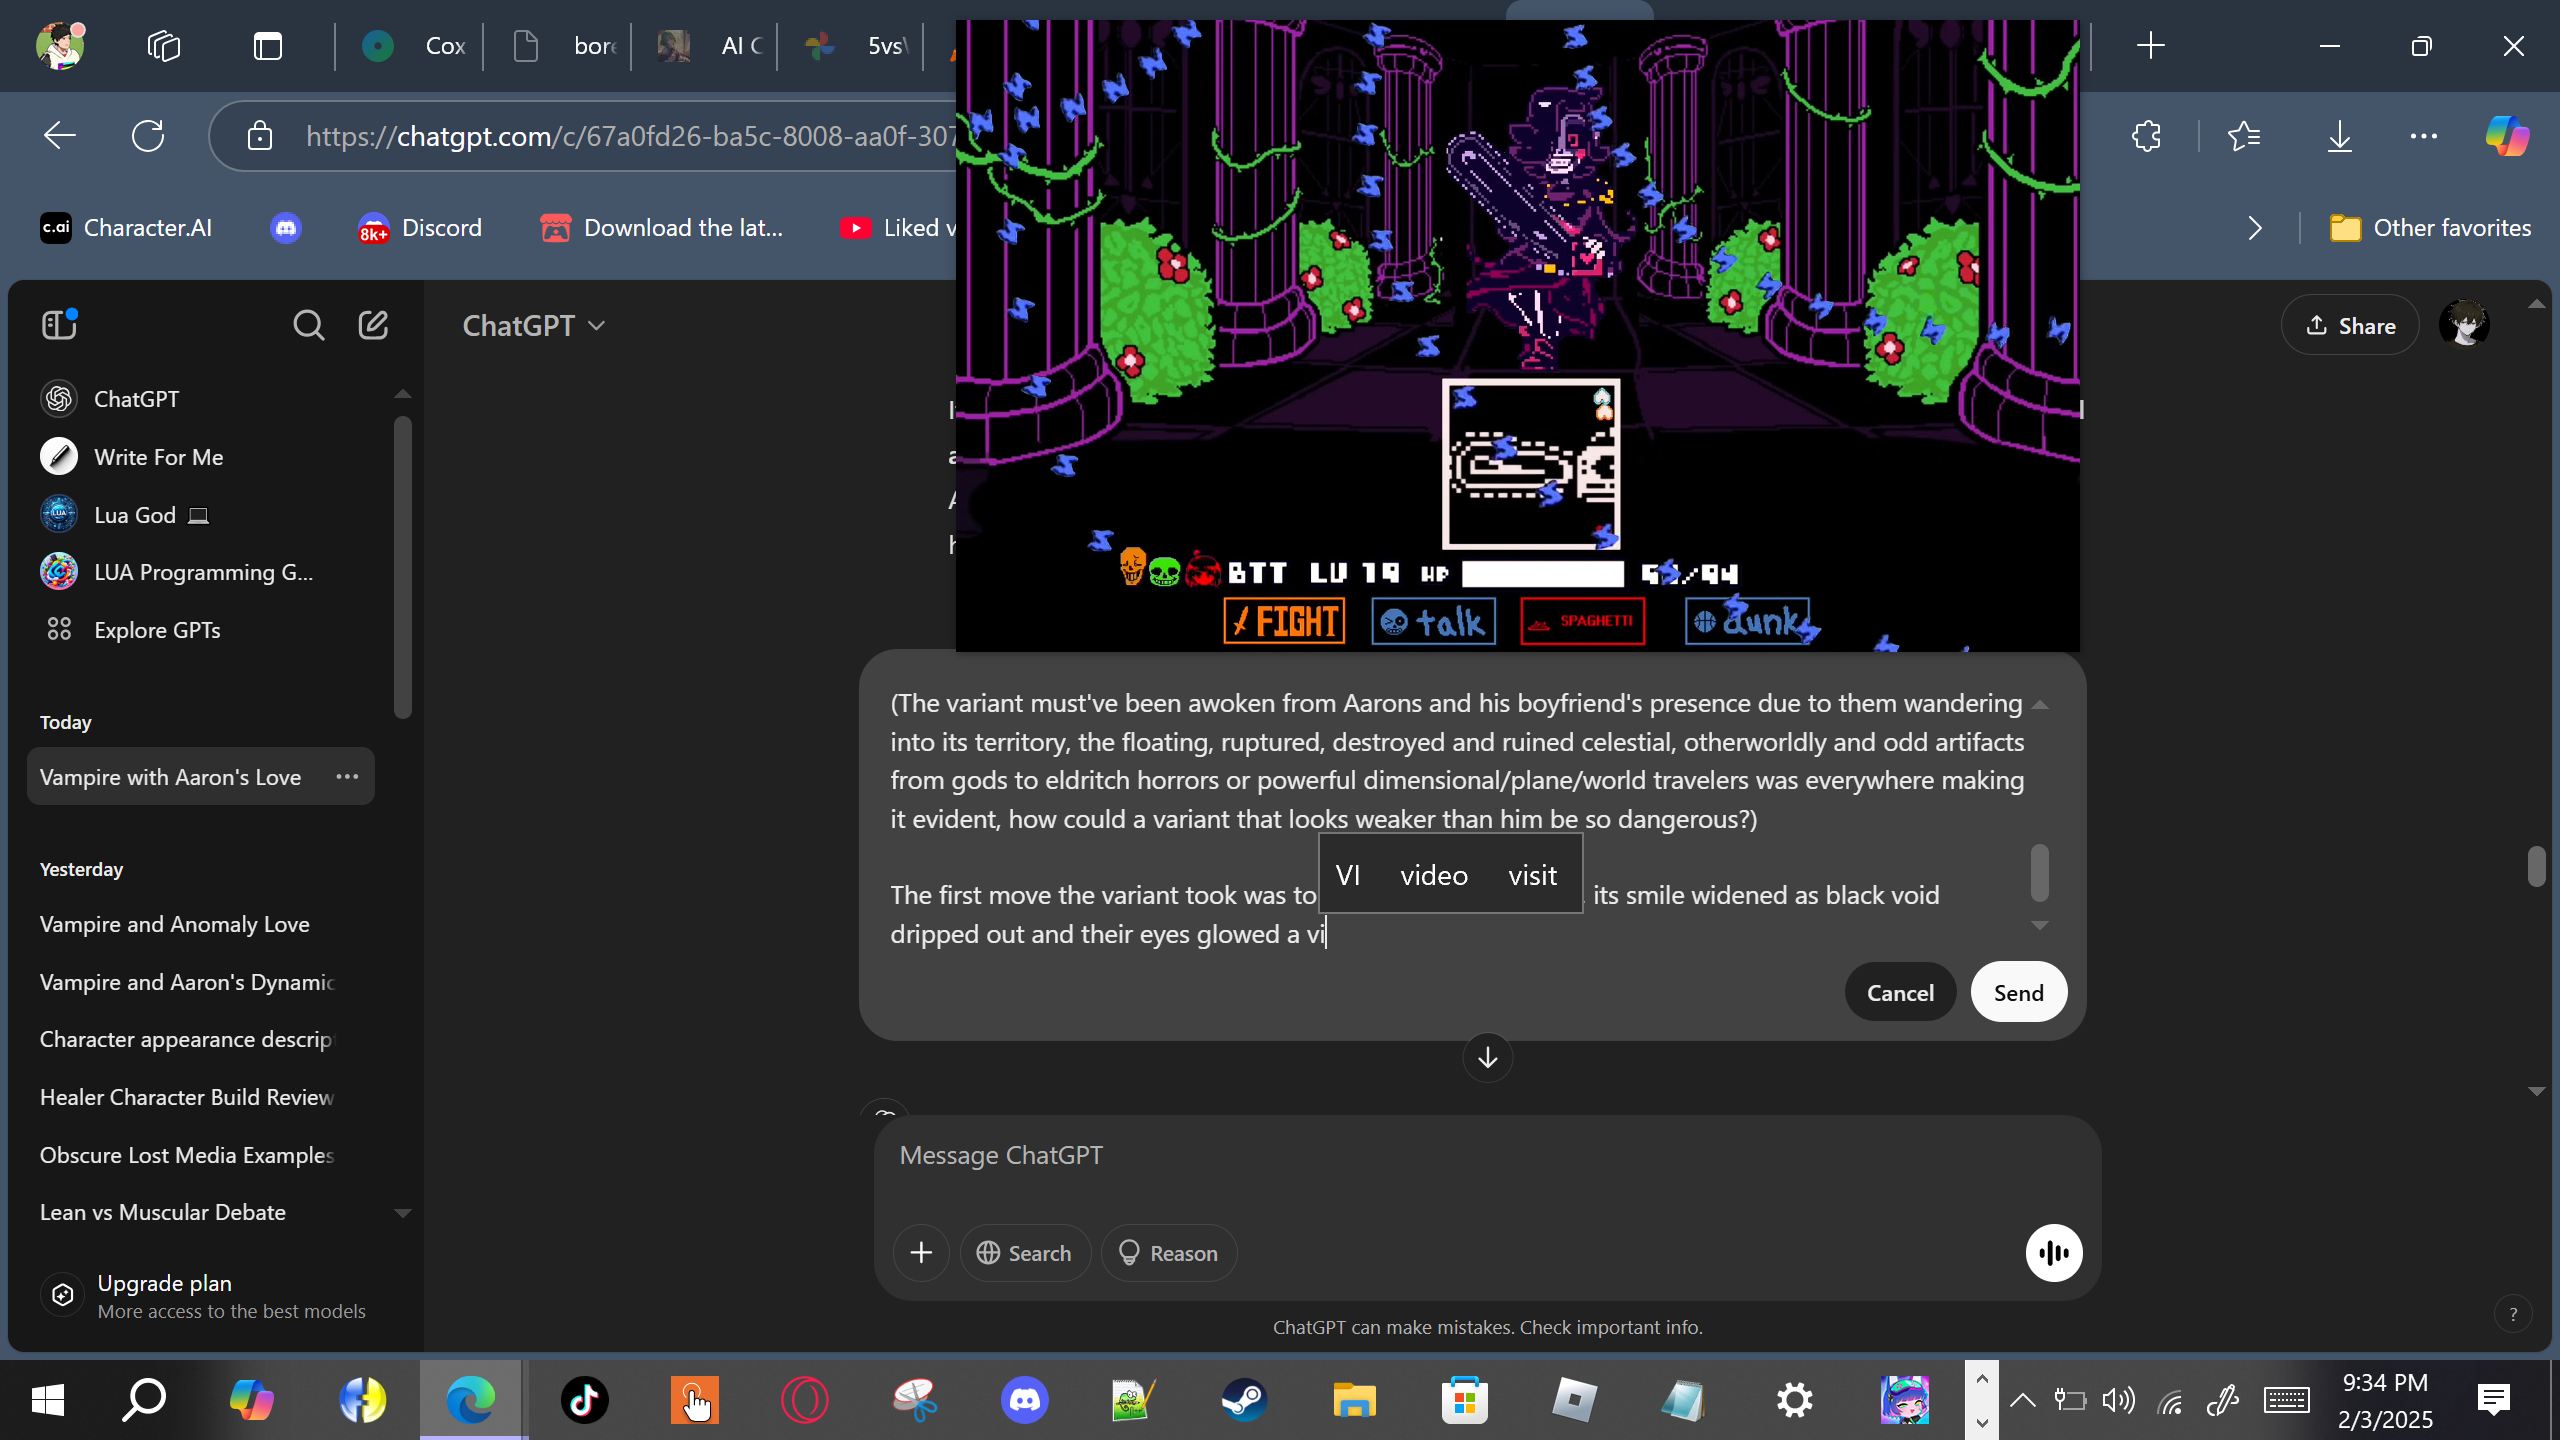Open TikTok from the taskbar
2560x1440 pixels.
point(584,1400)
